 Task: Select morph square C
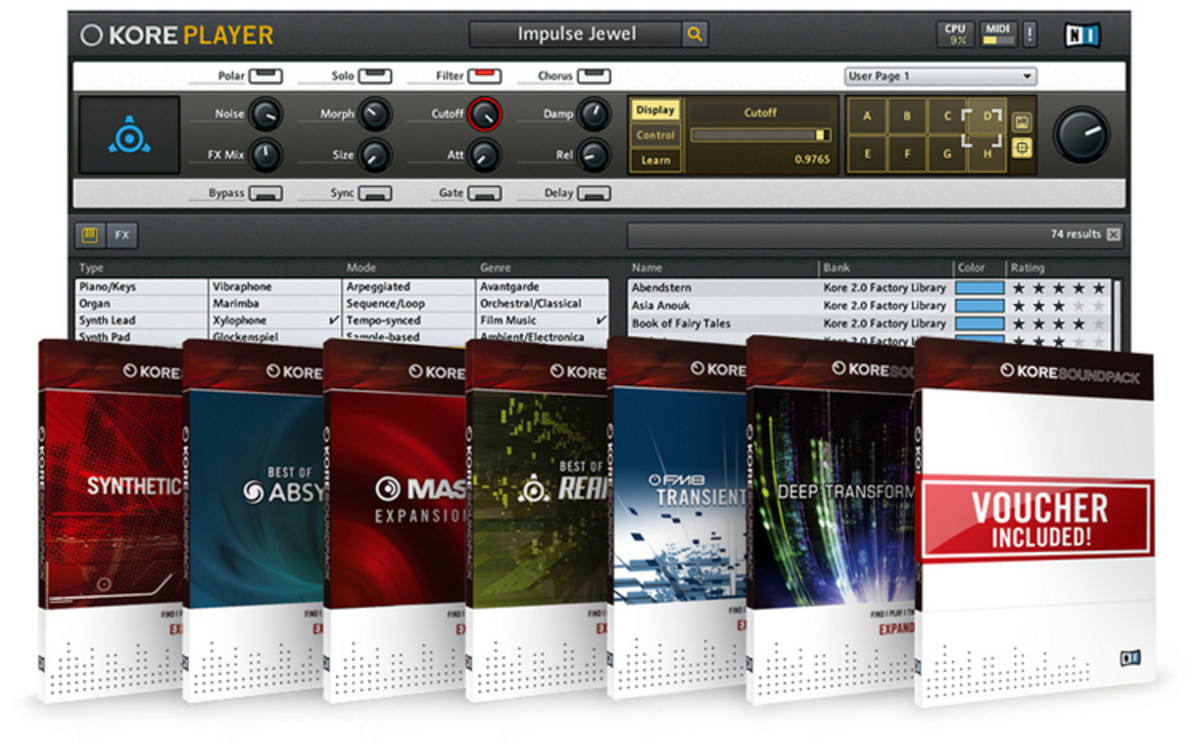pyautogui.click(x=947, y=116)
